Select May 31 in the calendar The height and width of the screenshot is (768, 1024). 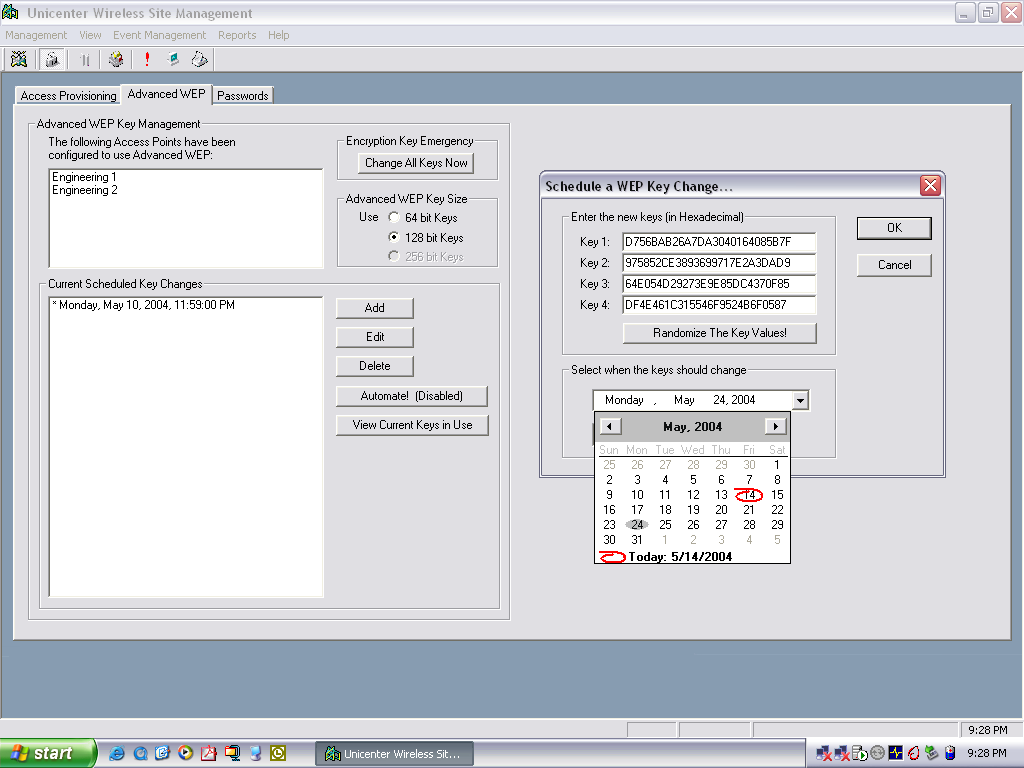point(637,539)
